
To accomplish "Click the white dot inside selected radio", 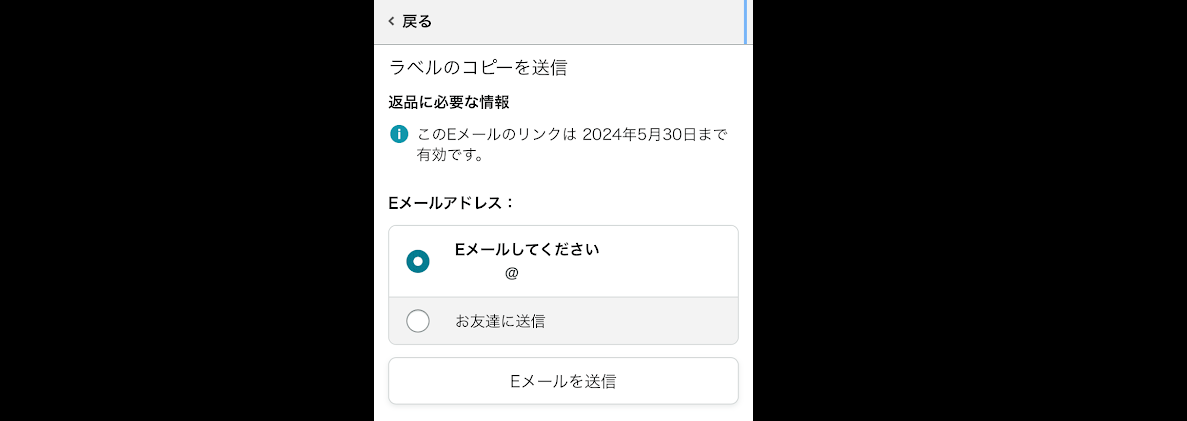I will (418, 261).
